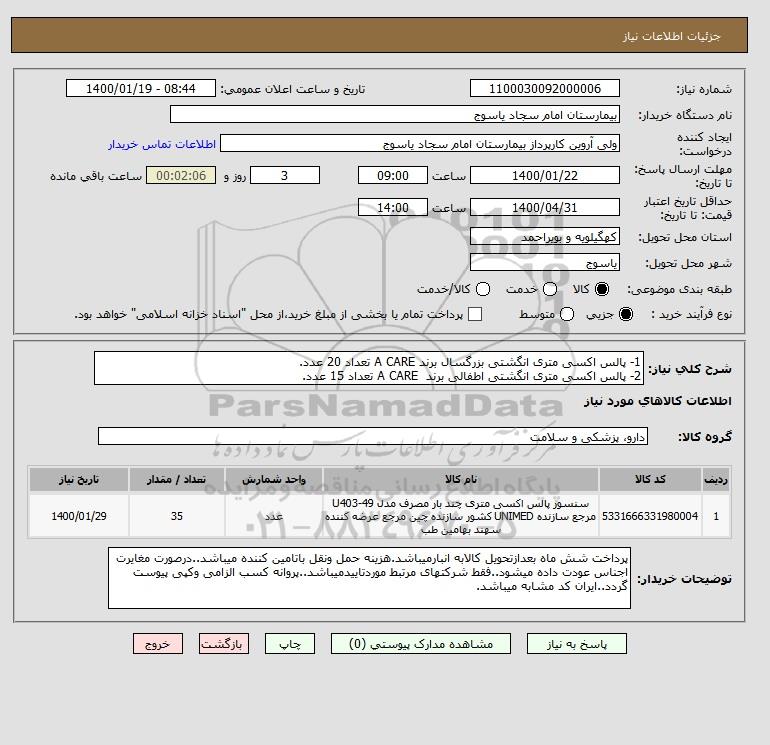Choose the متوسط purchase process radio
This screenshot has height=745, width=770.
point(567,314)
